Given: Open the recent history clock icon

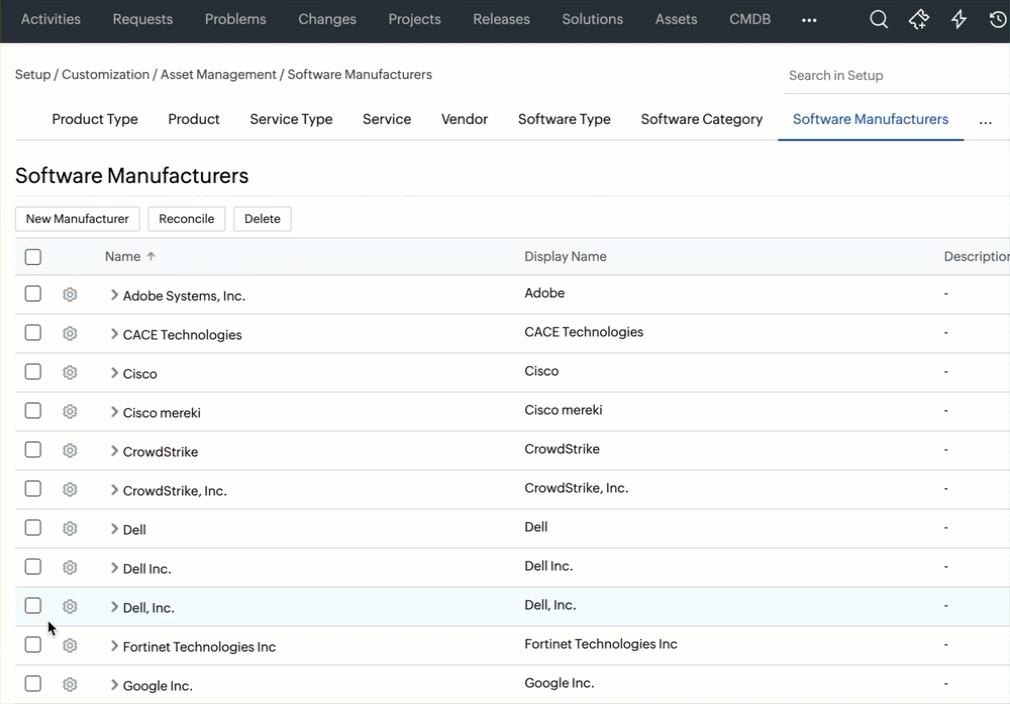Looking at the screenshot, I should 997,19.
